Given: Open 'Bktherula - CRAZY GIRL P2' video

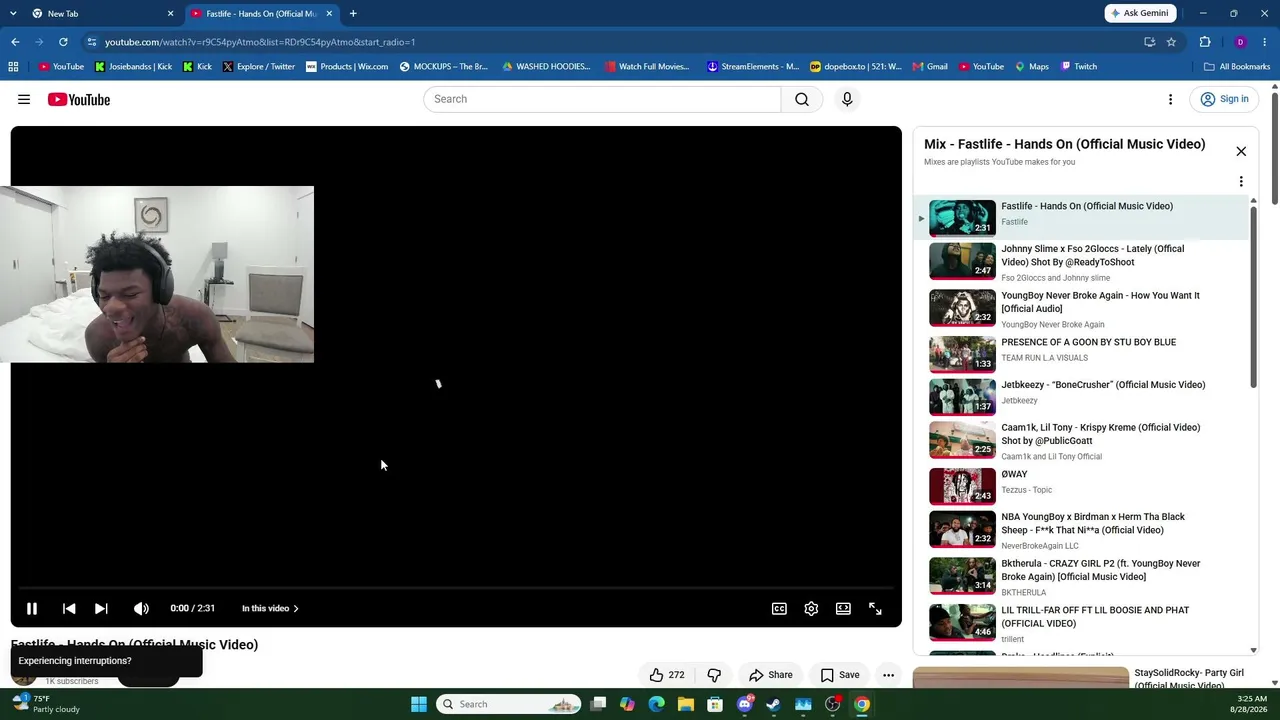Looking at the screenshot, I should point(1081,577).
